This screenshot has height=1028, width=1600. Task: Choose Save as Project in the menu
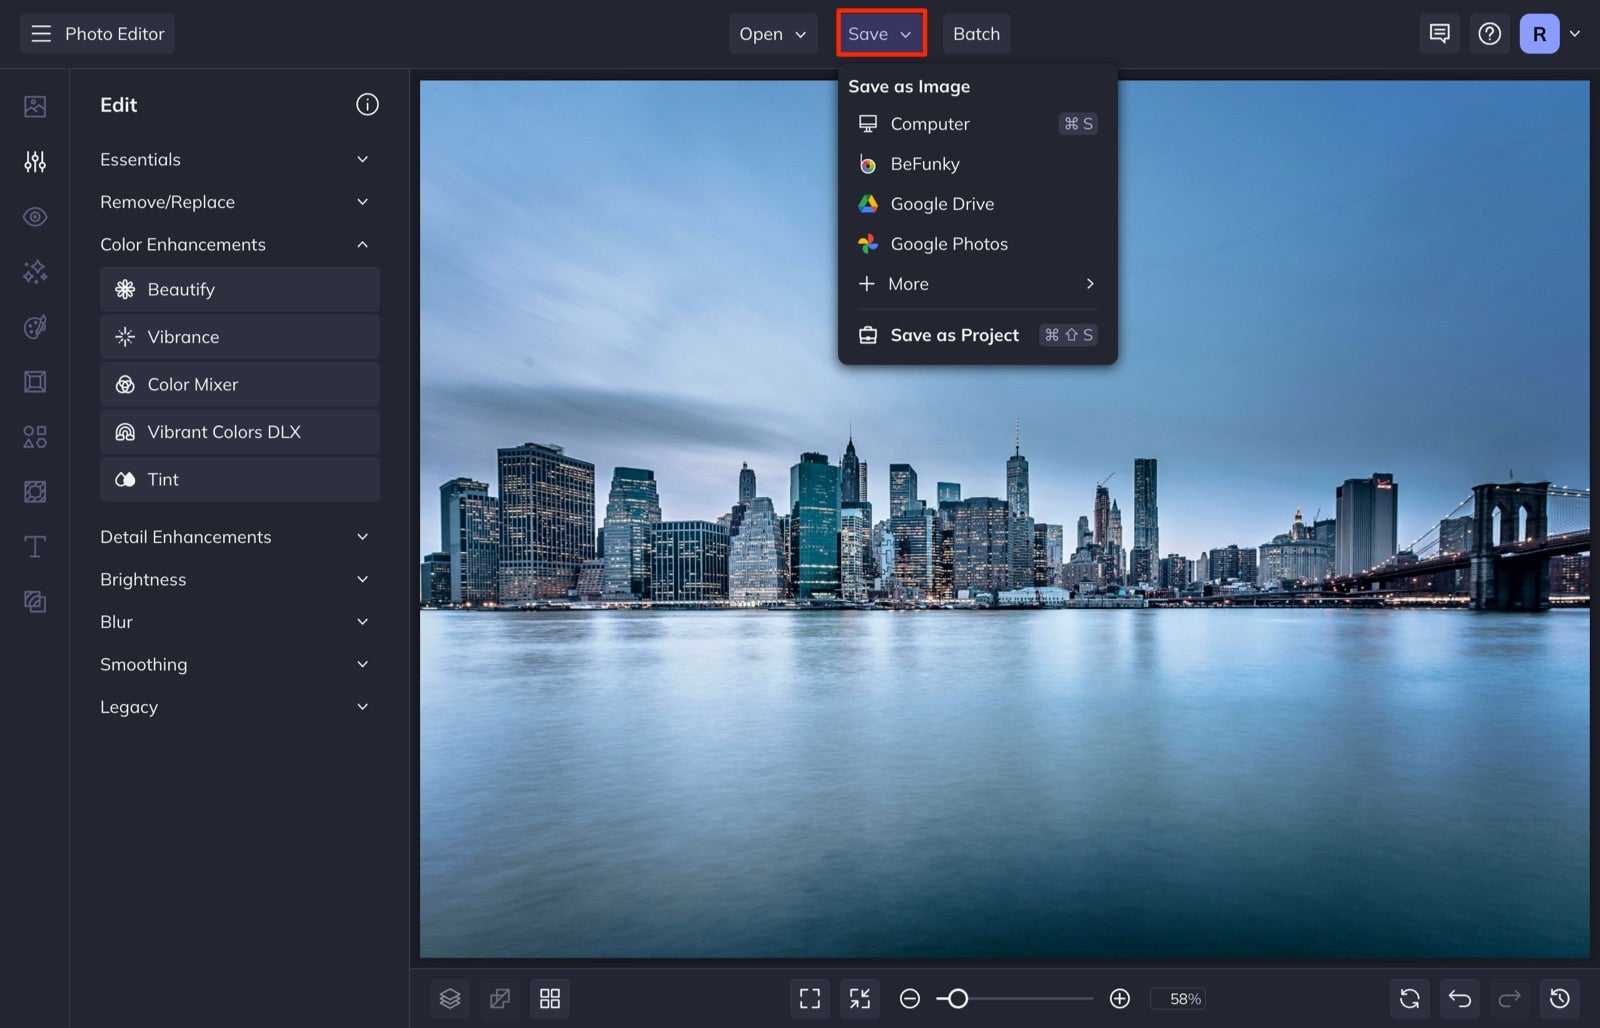click(954, 335)
